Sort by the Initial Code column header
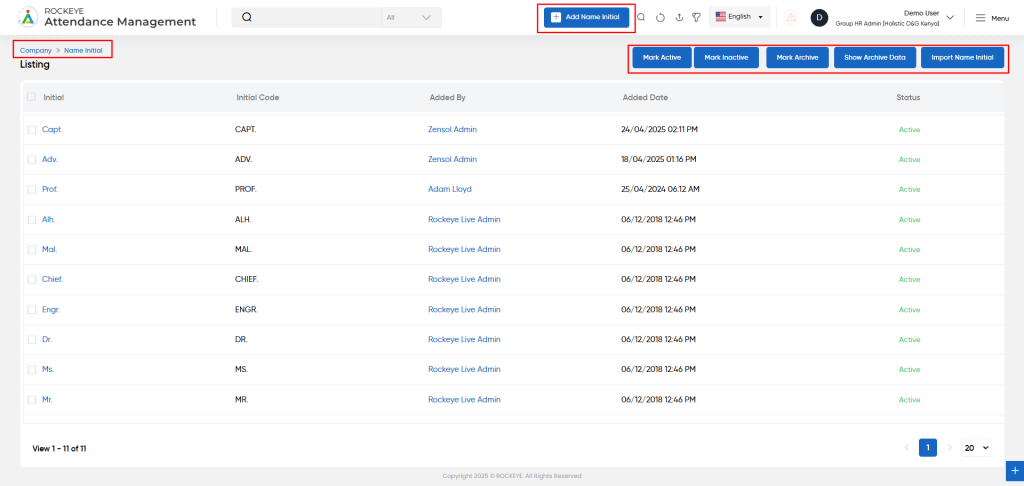The width and height of the screenshot is (1024, 486). point(258,97)
